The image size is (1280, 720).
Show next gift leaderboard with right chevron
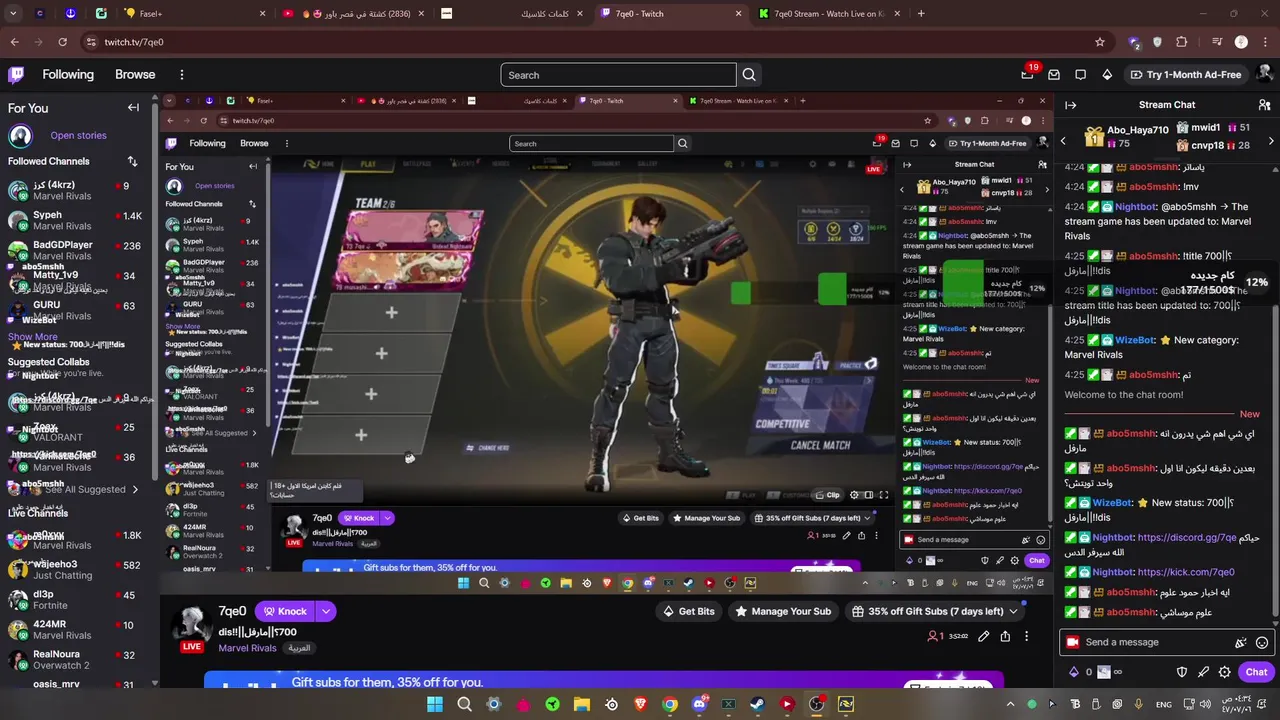(1271, 141)
